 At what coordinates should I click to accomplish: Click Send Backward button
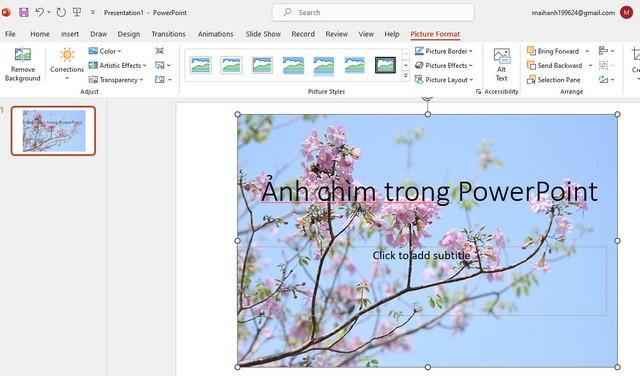[555, 65]
